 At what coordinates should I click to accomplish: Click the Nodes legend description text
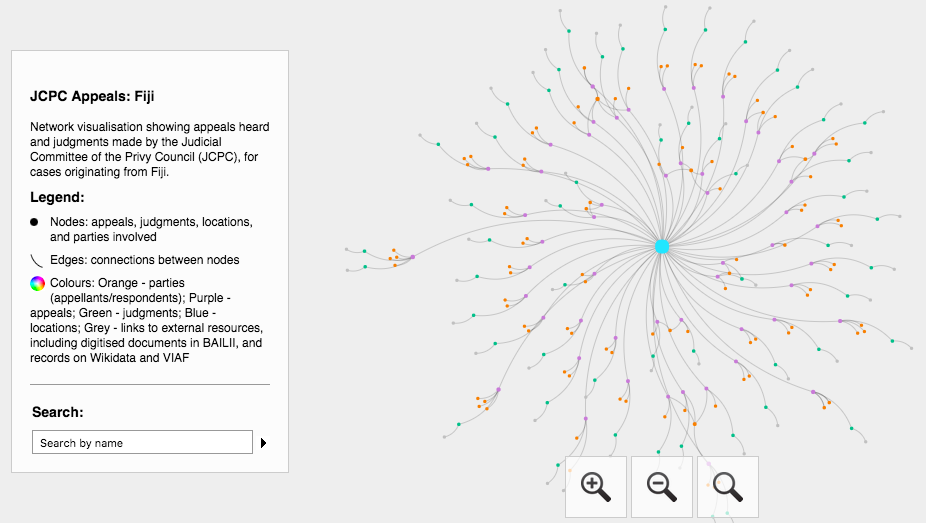pyautogui.click(x=151, y=229)
